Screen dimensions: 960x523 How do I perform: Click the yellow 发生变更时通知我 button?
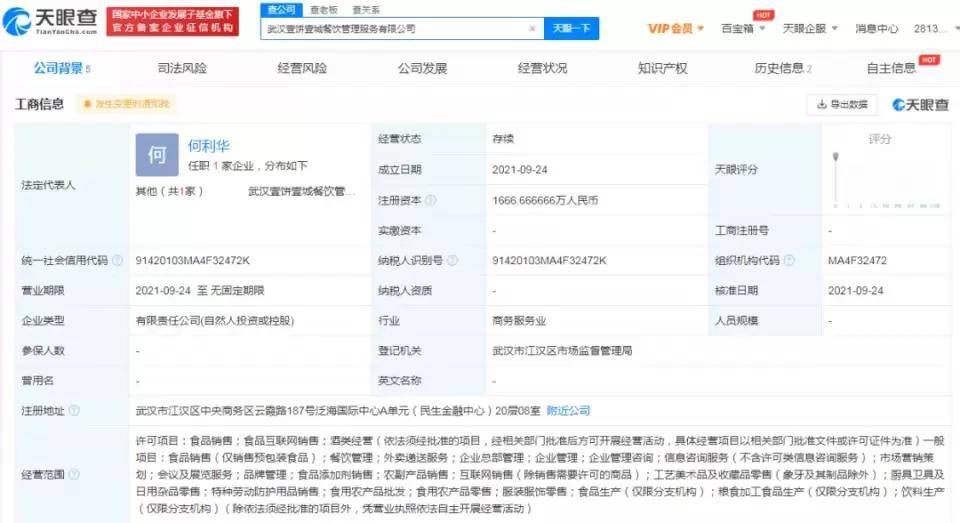click(x=126, y=104)
